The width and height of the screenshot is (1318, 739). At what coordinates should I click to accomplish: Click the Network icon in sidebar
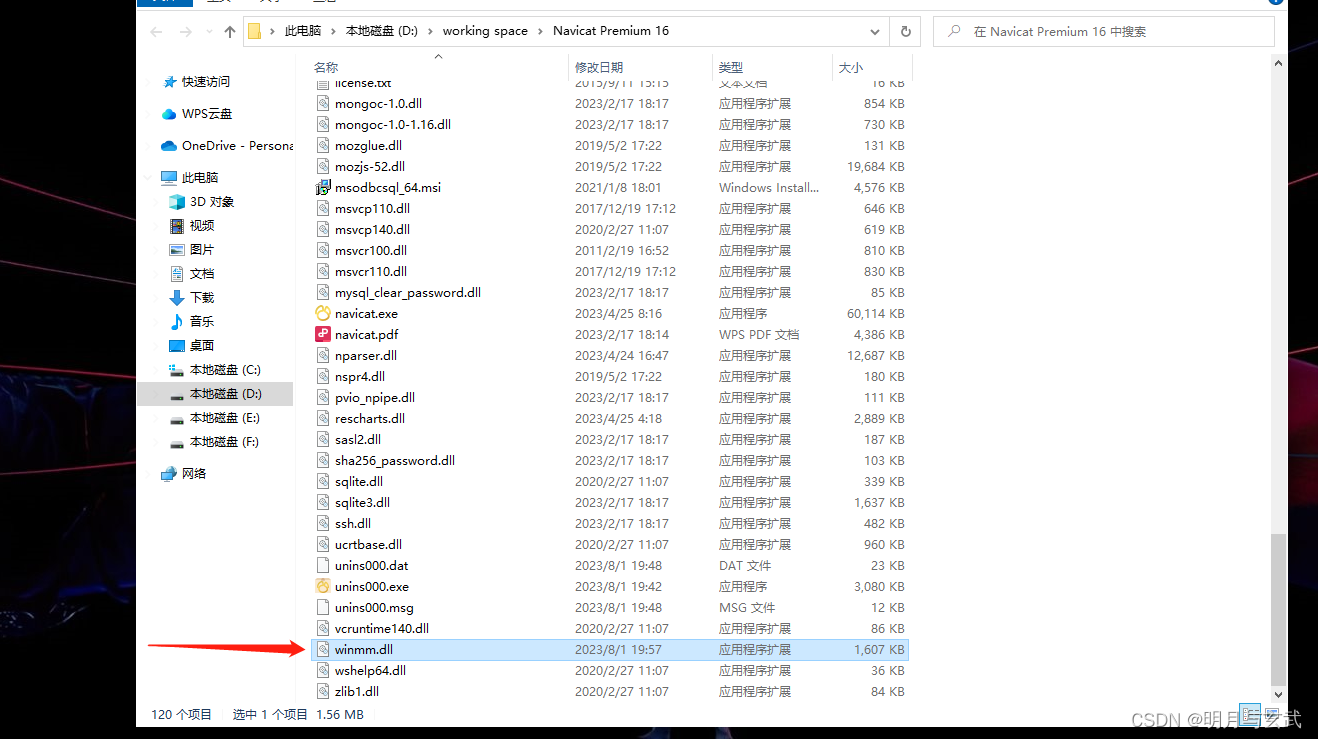(169, 474)
